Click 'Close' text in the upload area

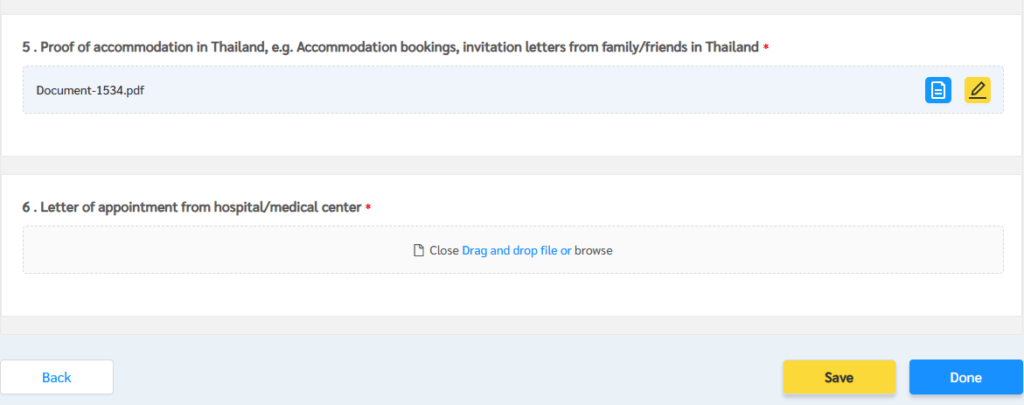(444, 250)
